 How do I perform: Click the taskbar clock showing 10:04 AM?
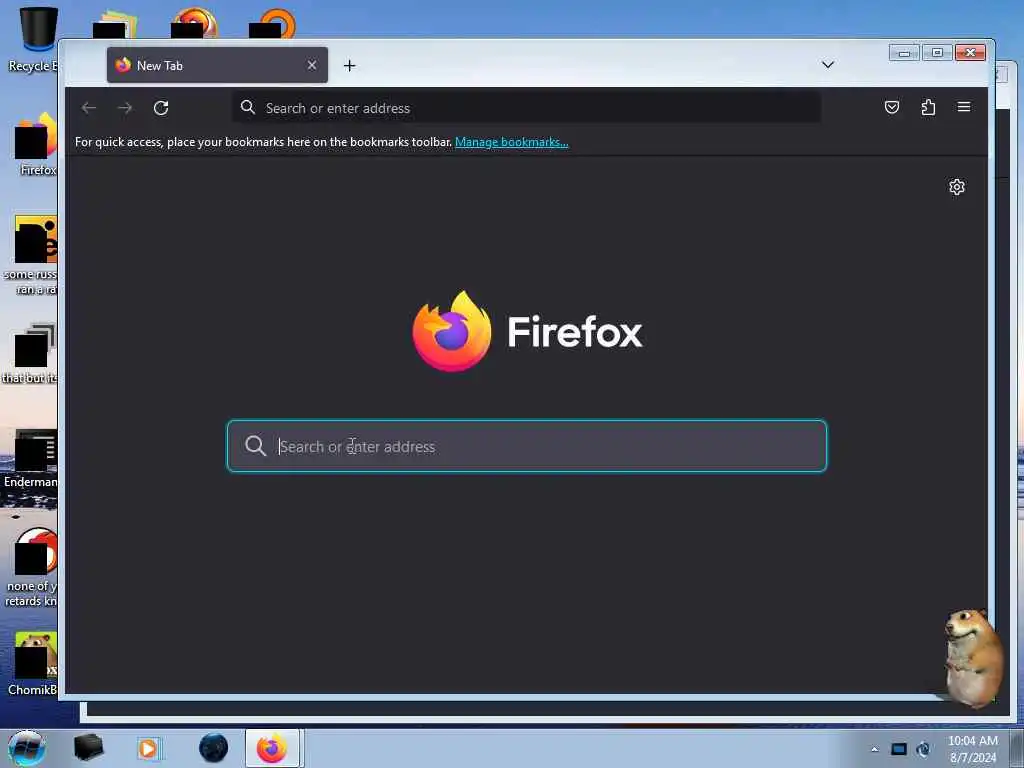pos(972,749)
